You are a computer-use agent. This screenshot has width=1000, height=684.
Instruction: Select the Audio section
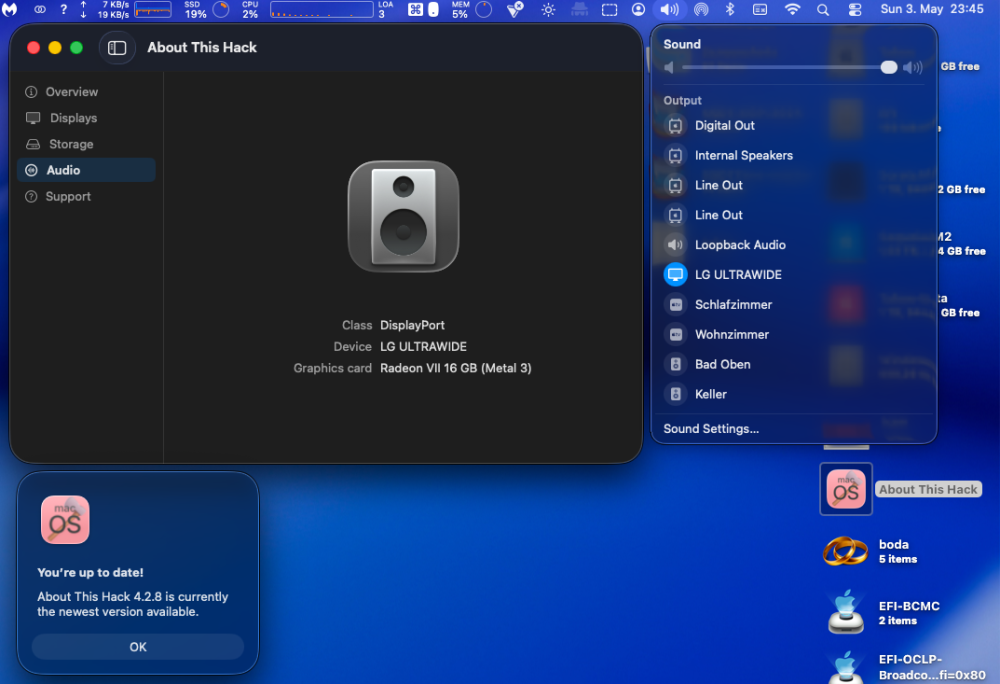pos(86,170)
